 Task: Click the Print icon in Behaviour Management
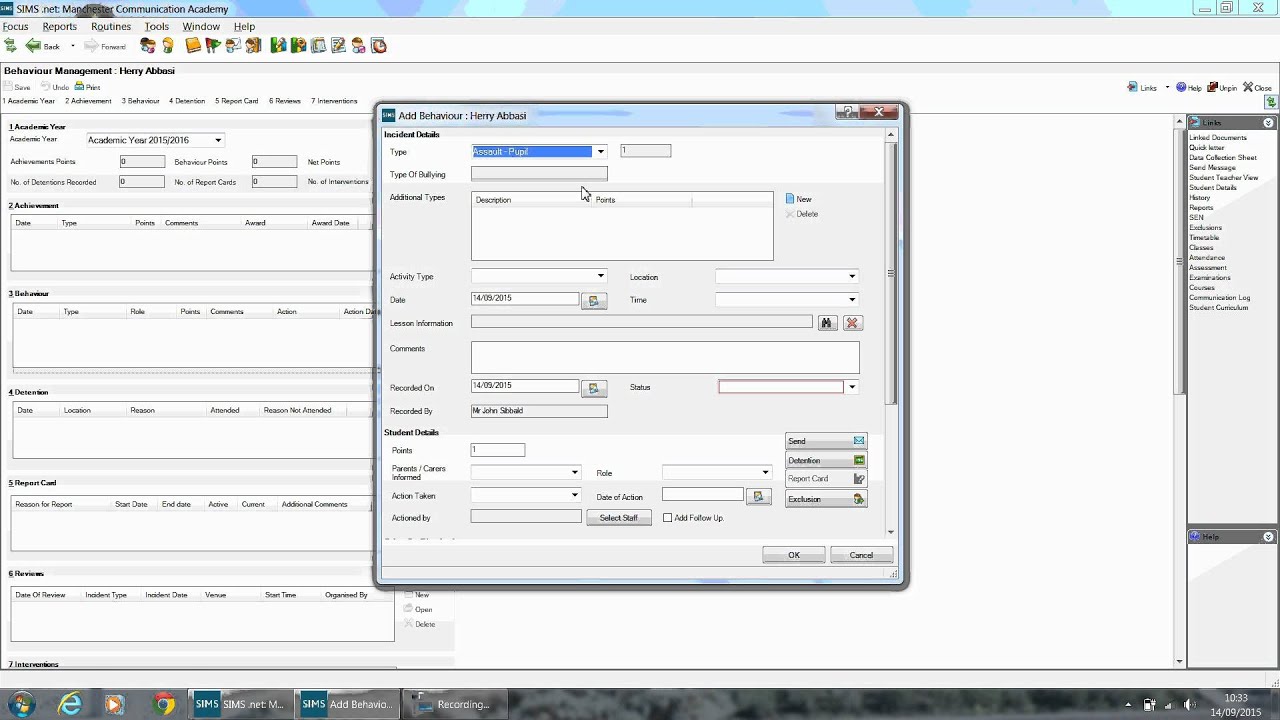[79, 87]
